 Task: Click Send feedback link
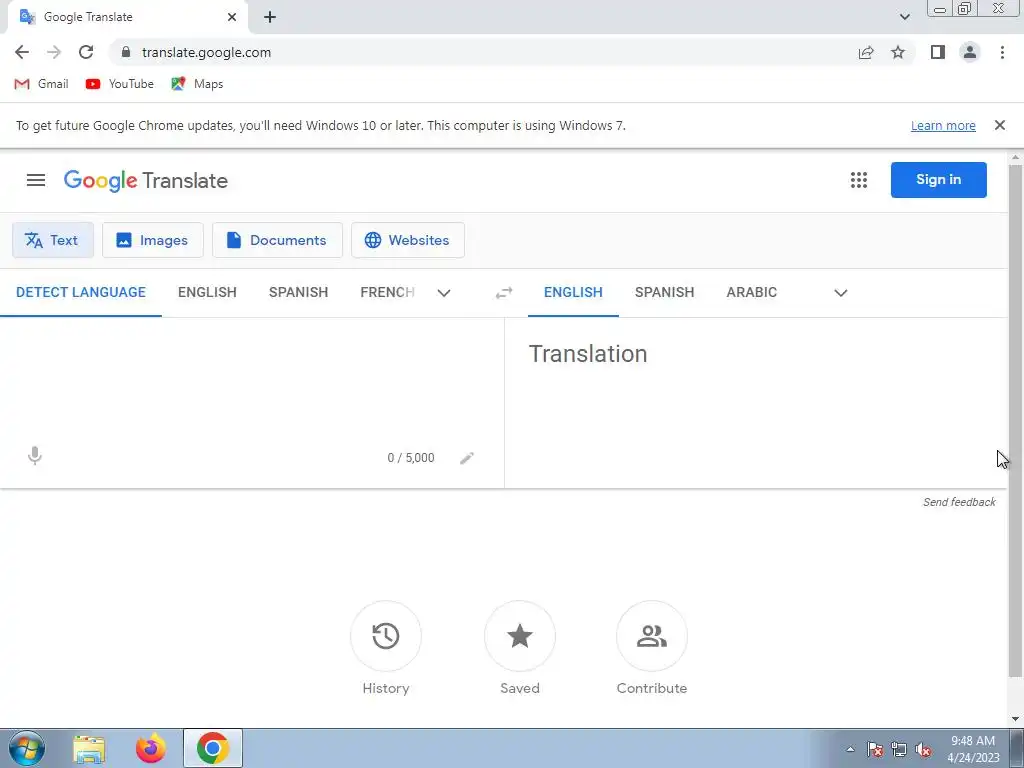point(959,502)
